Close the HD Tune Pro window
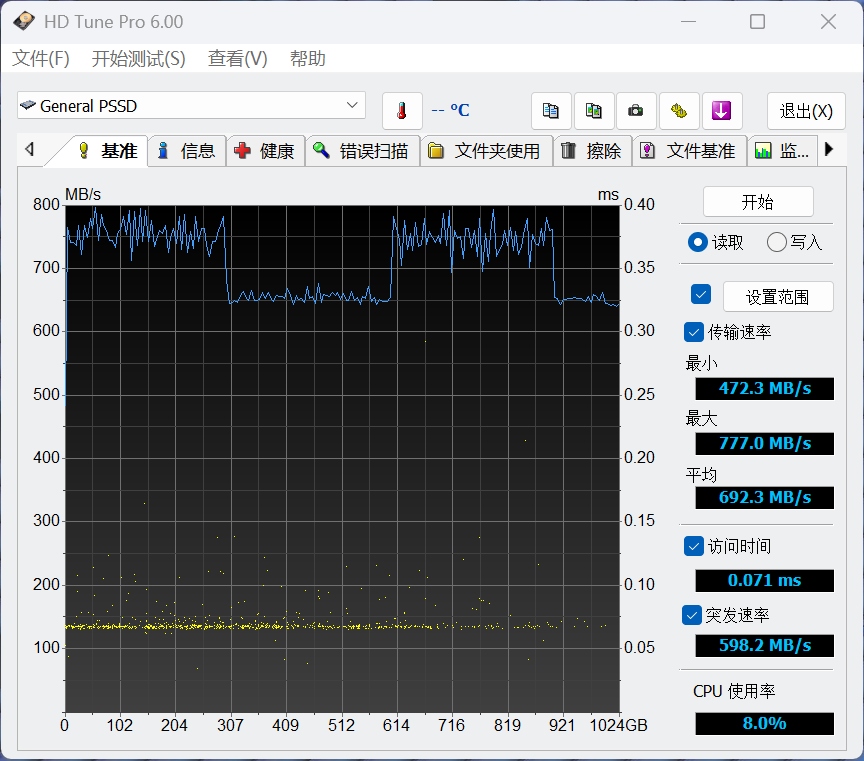This screenshot has width=864, height=761. point(828,22)
